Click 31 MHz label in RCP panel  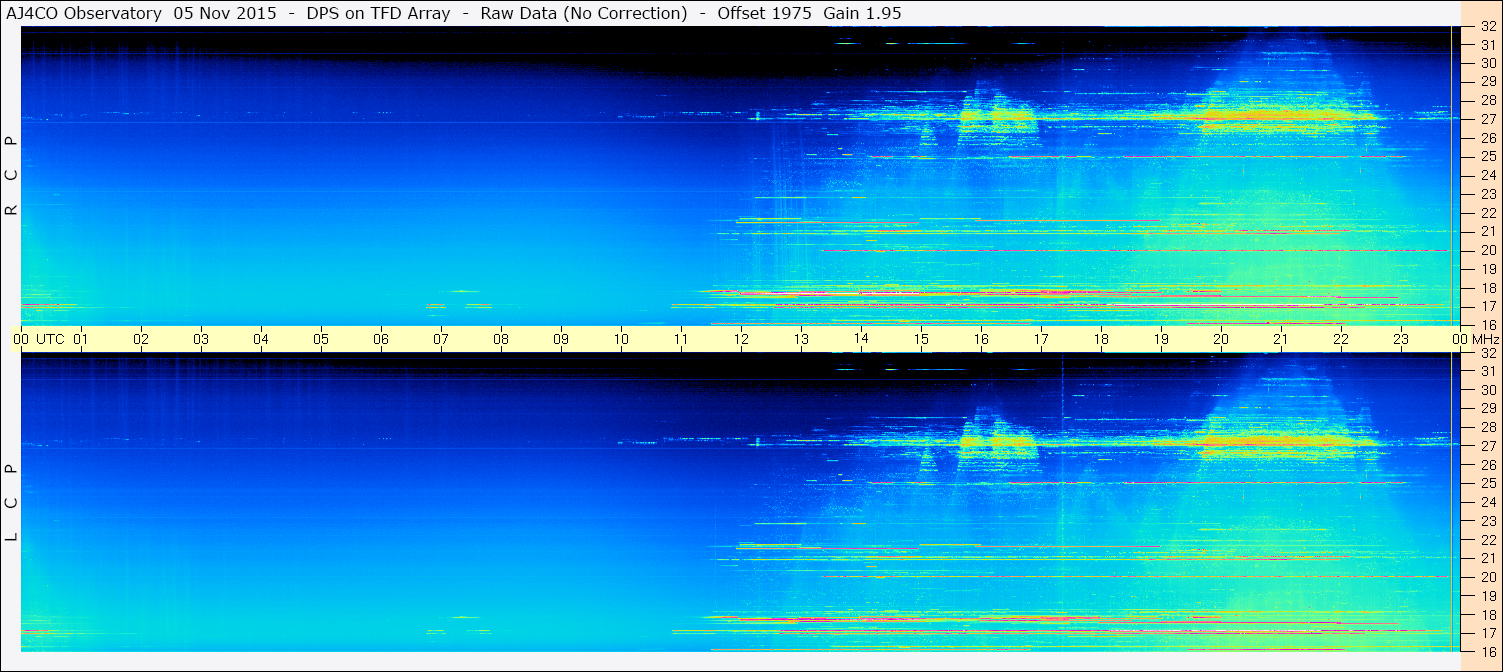pos(1488,45)
